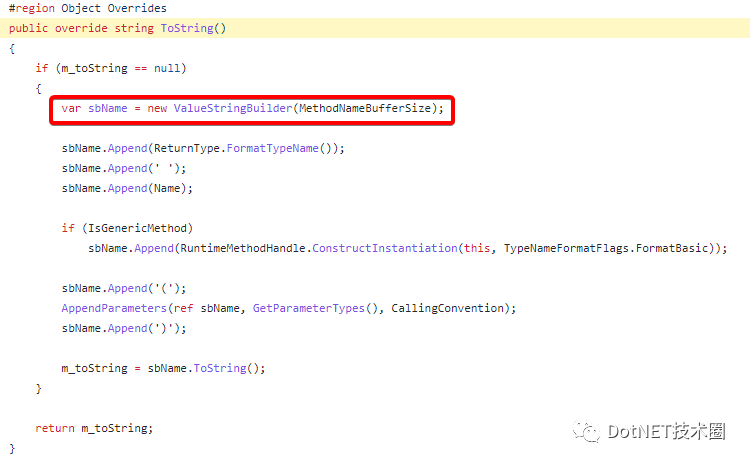Viewport: 750px width, 464px height.
Task: Click the MethodNameBufferSize argument
Action: pos(365,108)
